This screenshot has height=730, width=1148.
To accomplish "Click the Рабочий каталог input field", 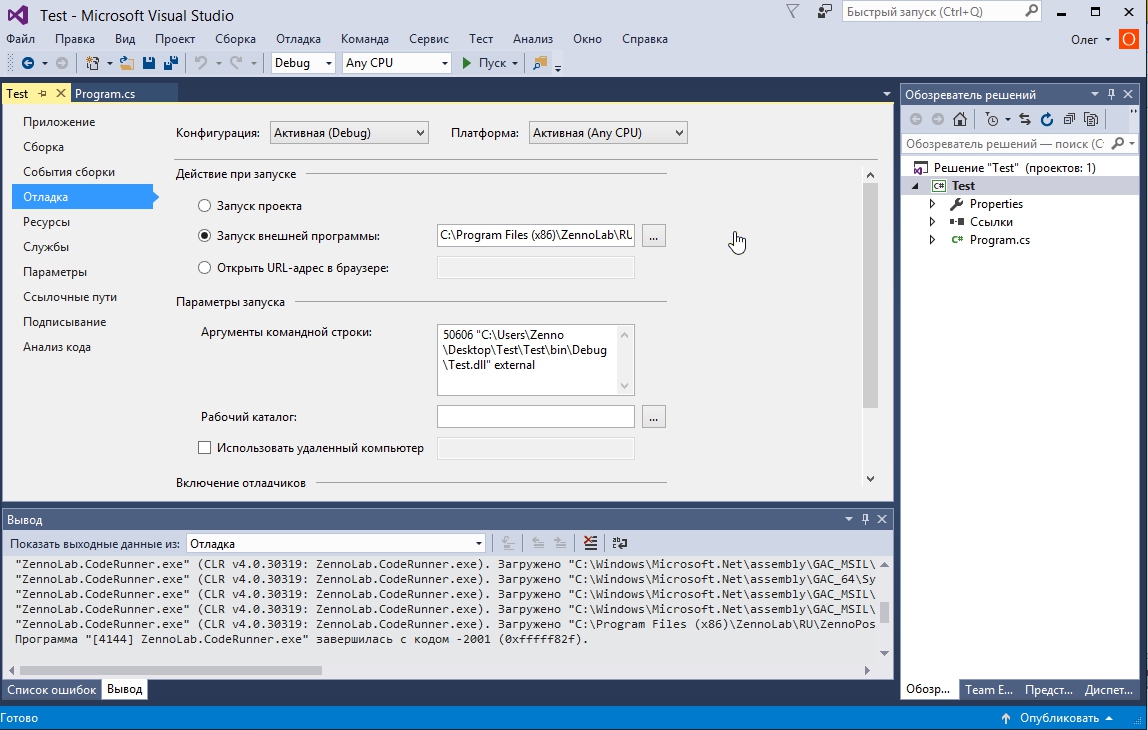I will click(536, 417).
